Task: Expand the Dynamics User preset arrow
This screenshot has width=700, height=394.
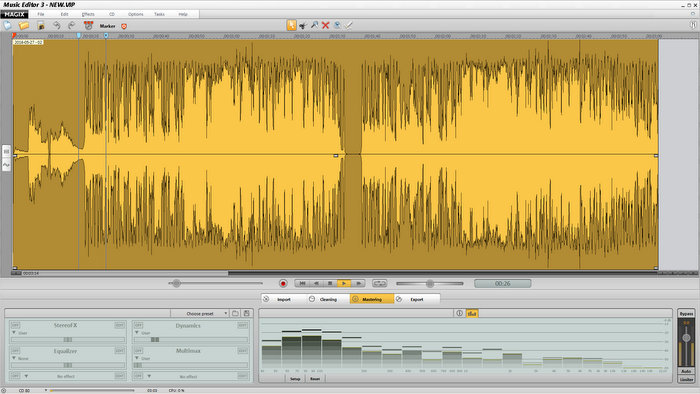Action: 137,332
